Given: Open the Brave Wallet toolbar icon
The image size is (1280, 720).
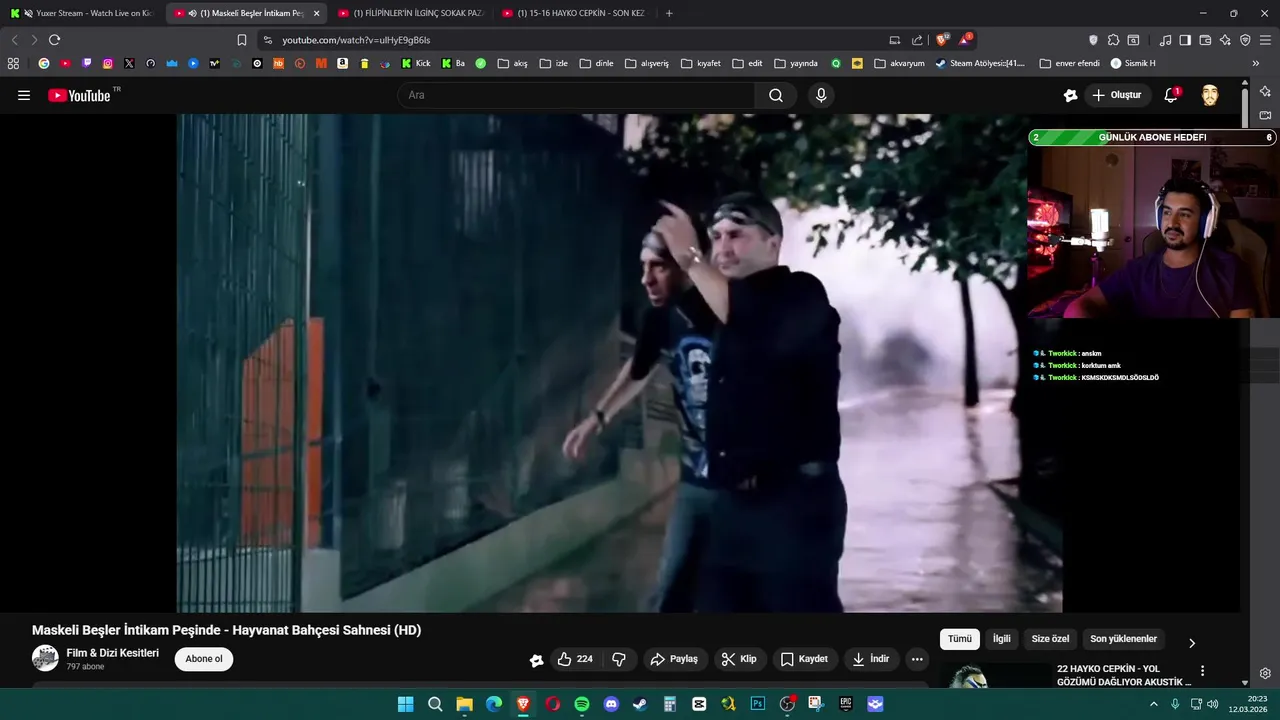Looking at the screenshot, I should pos(1205,40).
